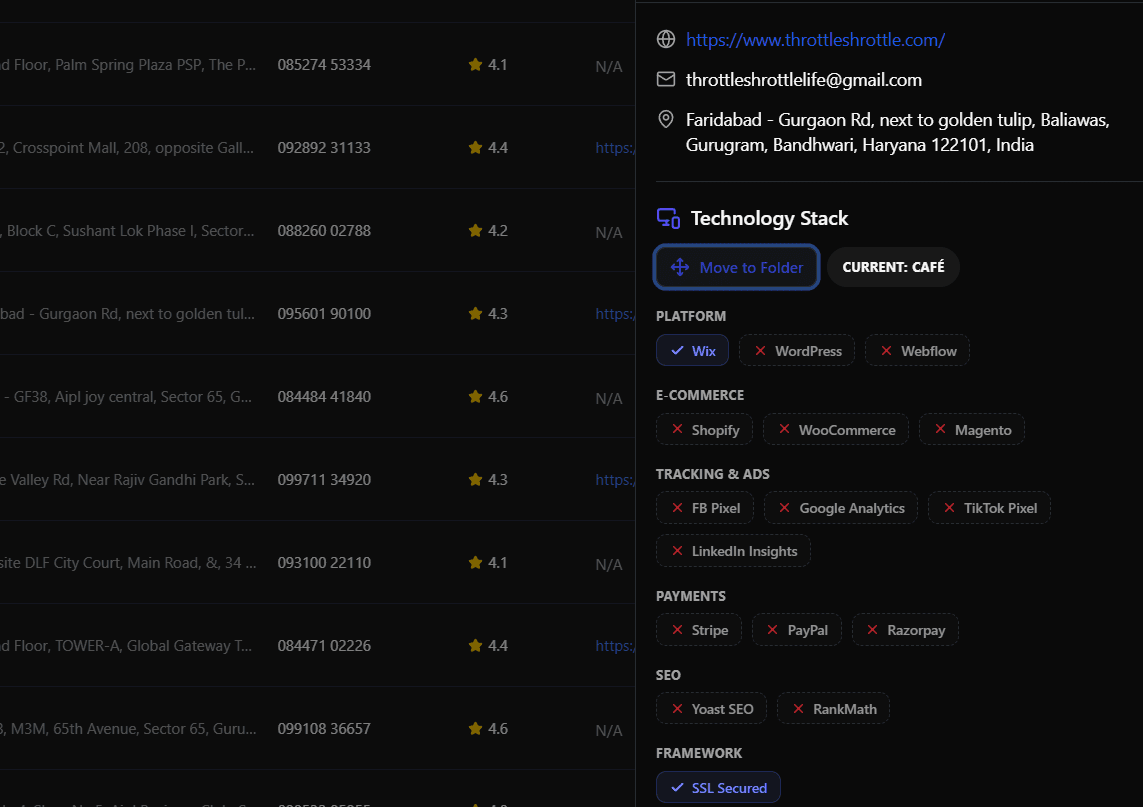
Task: Click the star icon in the 092892 31133 row
Action: click(x=475, y=147)
